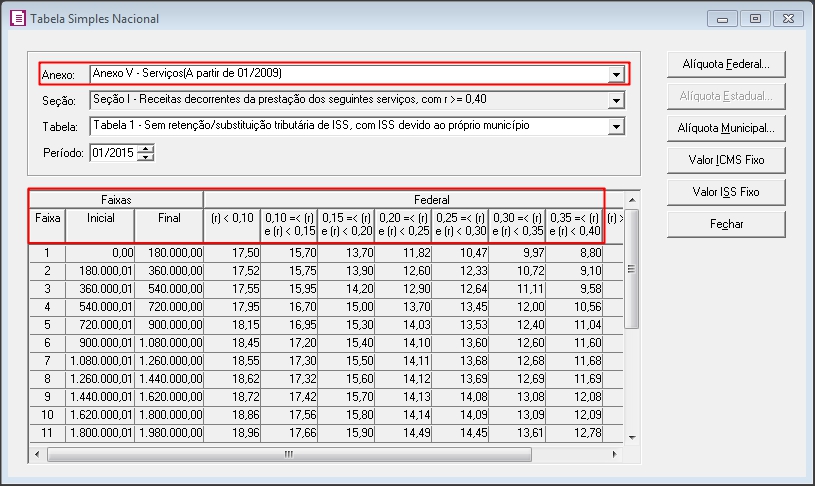Screen dimensions: 815x486
Task: Click cell value 13,90
Action: point(346,271)
